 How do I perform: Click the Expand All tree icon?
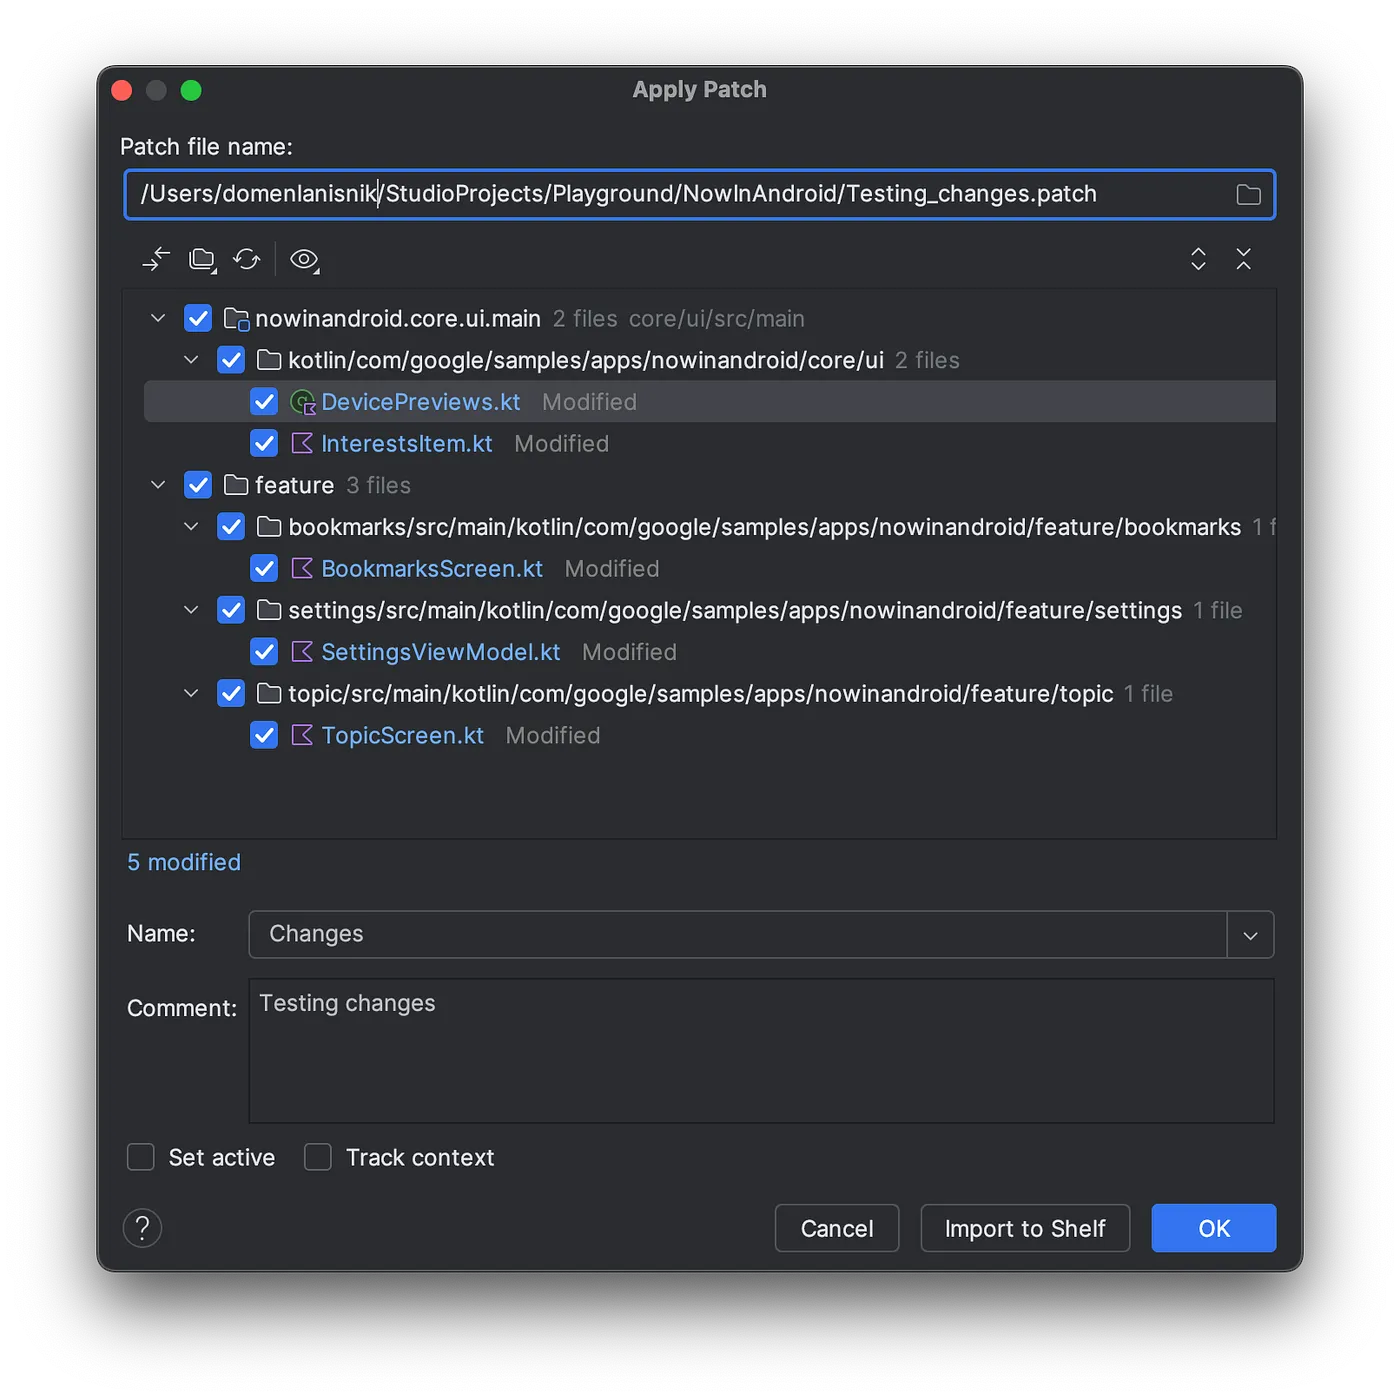[x=1198, y=260]
